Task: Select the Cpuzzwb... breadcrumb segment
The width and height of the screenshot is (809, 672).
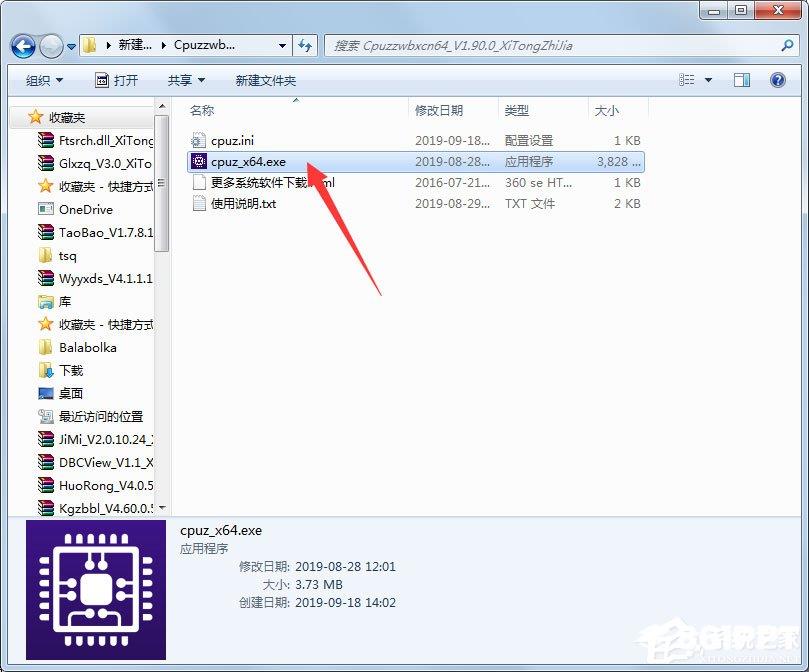Action: pyautogui.click(x=204, y=45)
